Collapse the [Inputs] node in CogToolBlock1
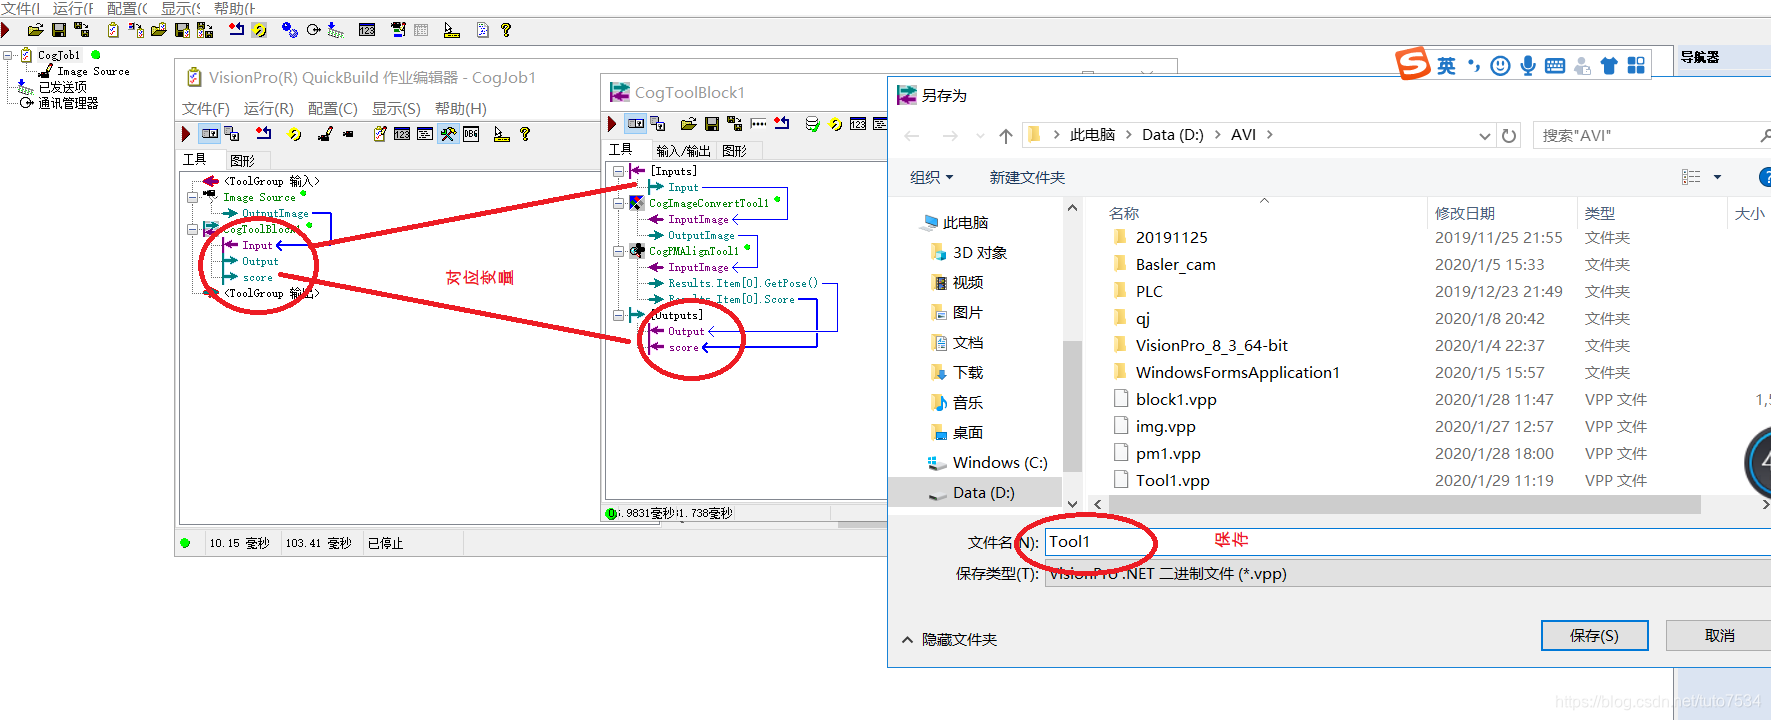 [618, 171]
